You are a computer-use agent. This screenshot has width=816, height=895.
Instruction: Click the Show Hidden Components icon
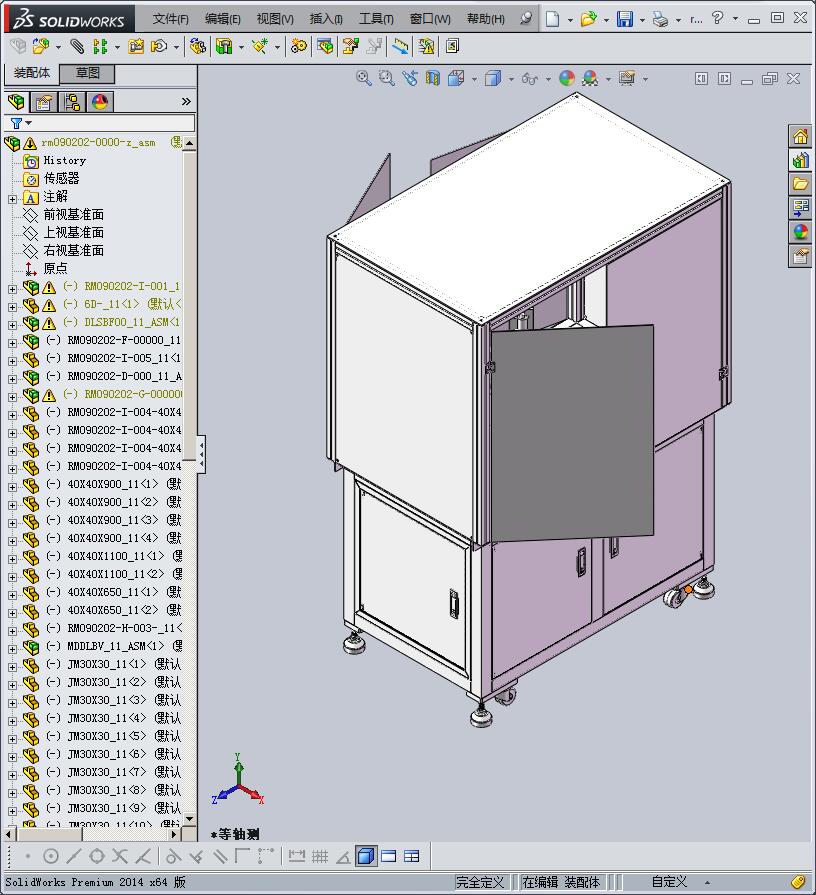pos(197,46)
